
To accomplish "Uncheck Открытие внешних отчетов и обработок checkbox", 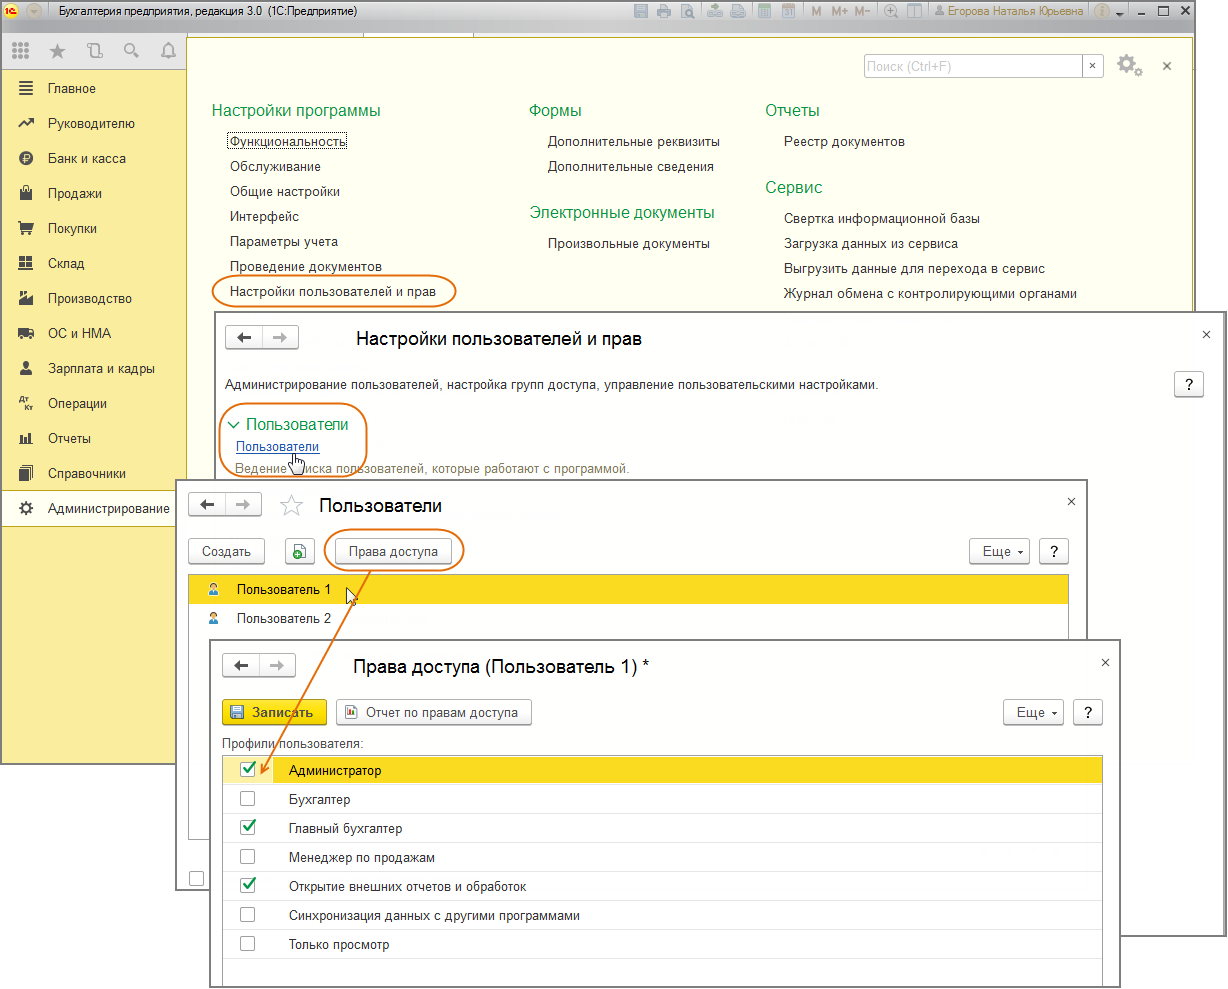I will click(248, 886).
